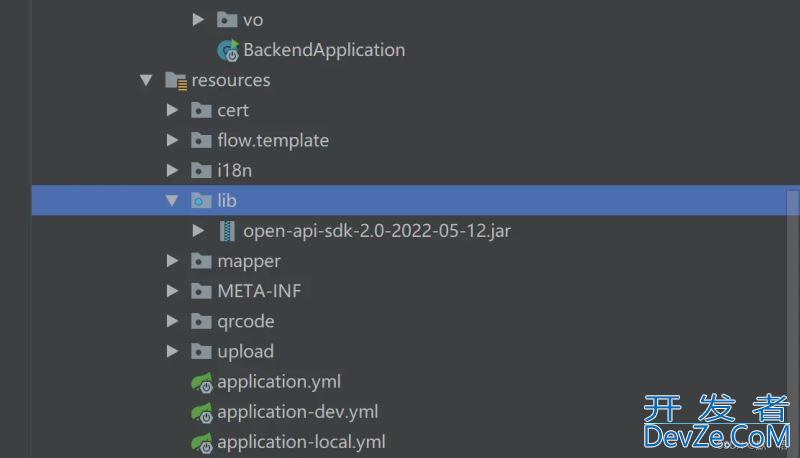Collapse the resources folder arrow

pyautogui.click(x=146, y=80)
